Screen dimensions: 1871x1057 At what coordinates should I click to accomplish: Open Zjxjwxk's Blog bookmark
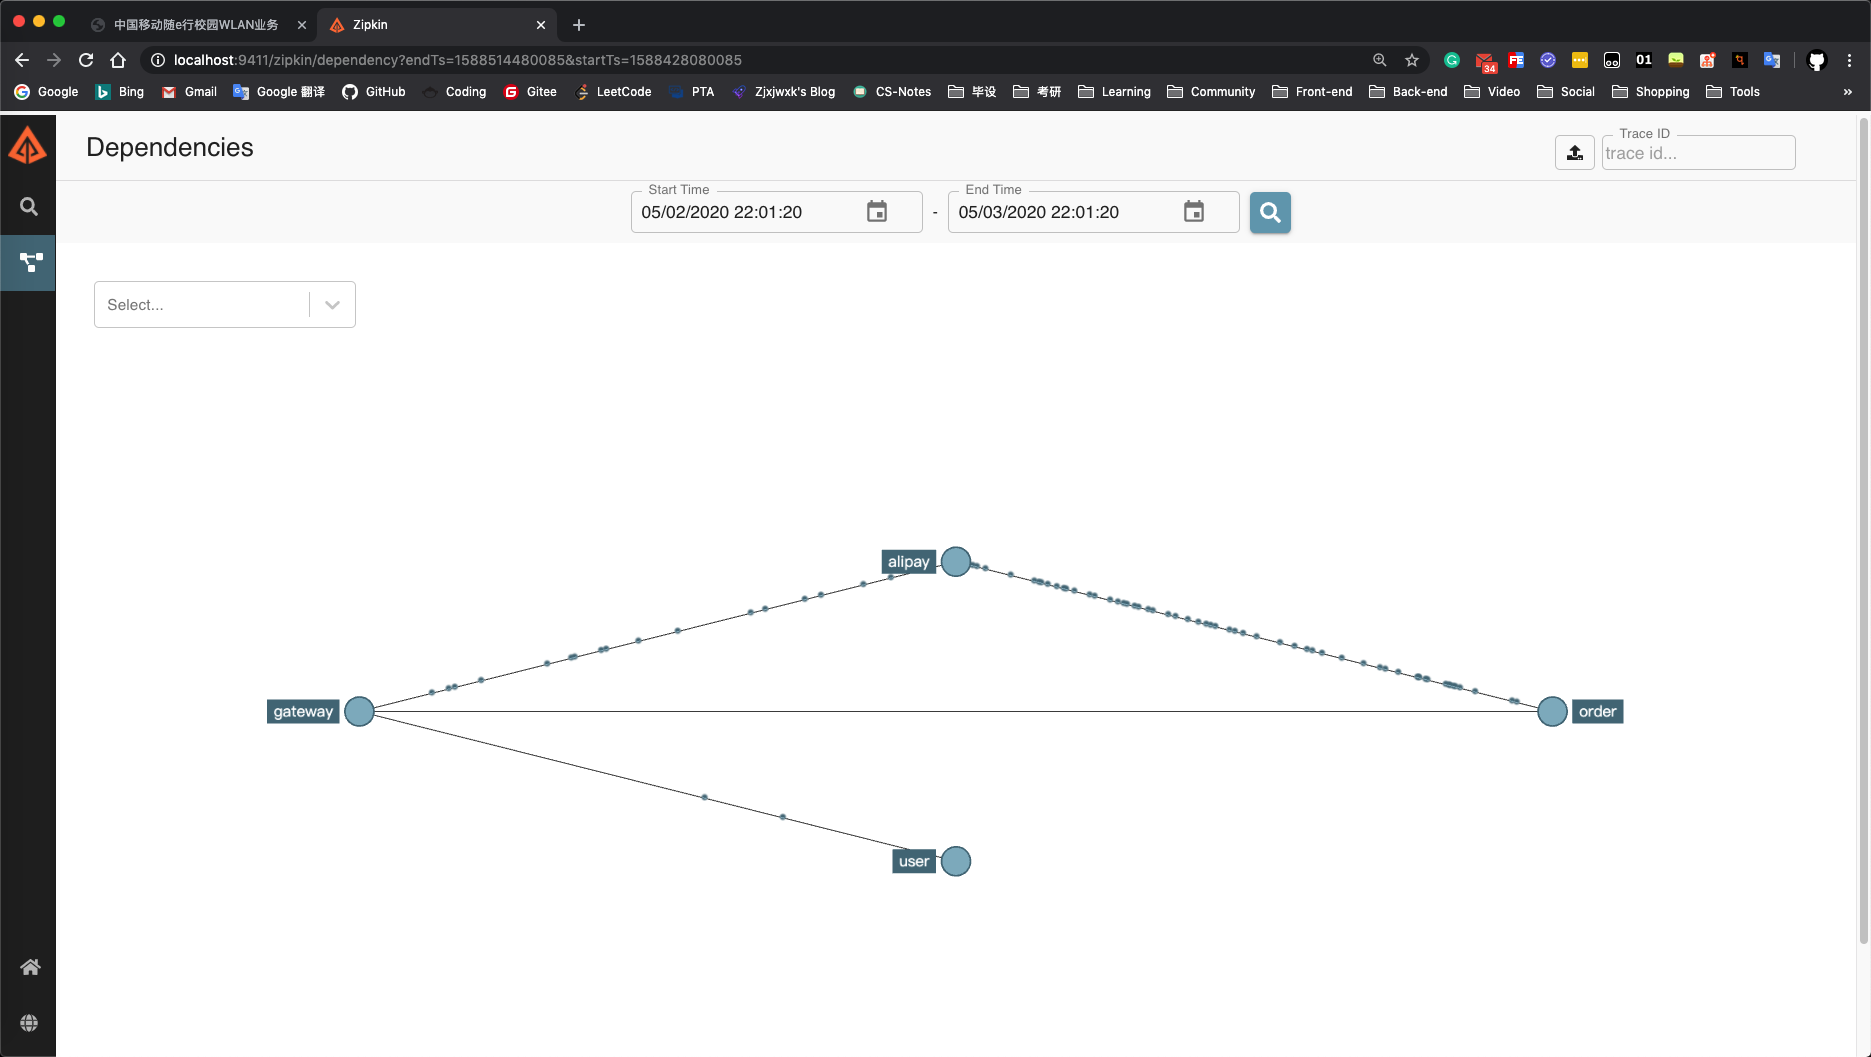click(784, 91)
